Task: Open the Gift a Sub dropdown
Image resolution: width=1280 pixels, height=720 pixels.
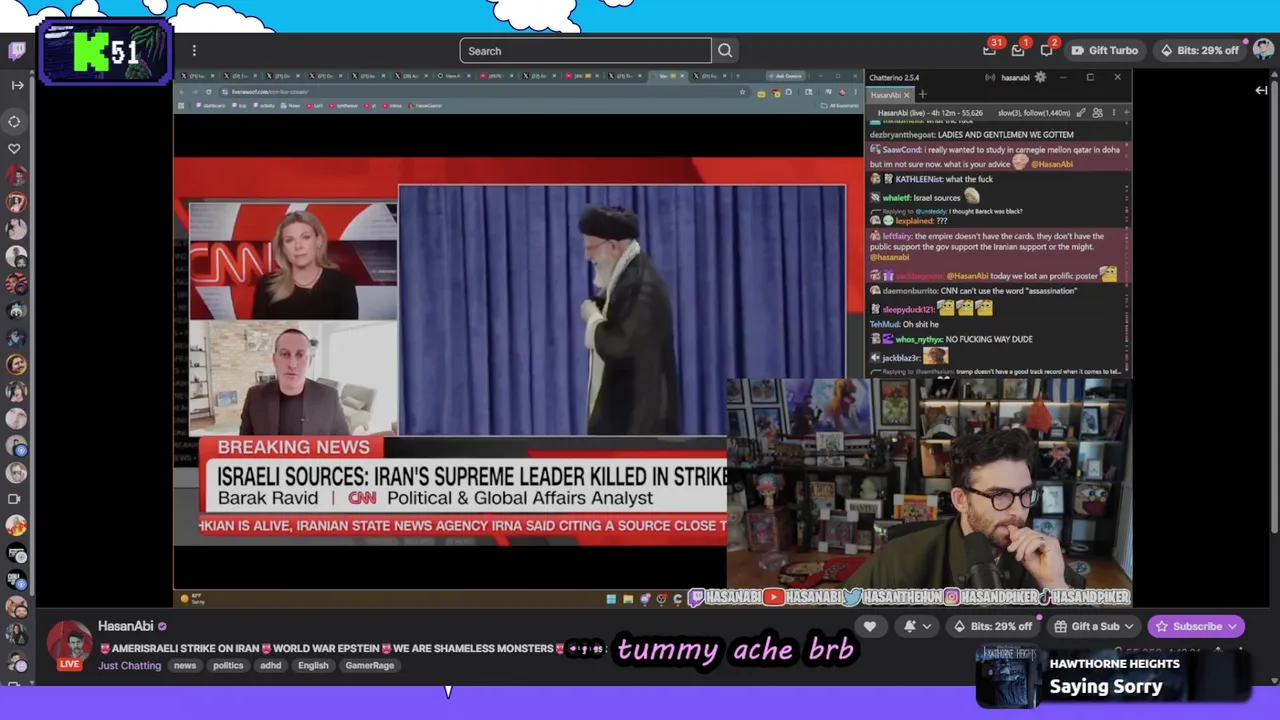Action: [1095, 627]
